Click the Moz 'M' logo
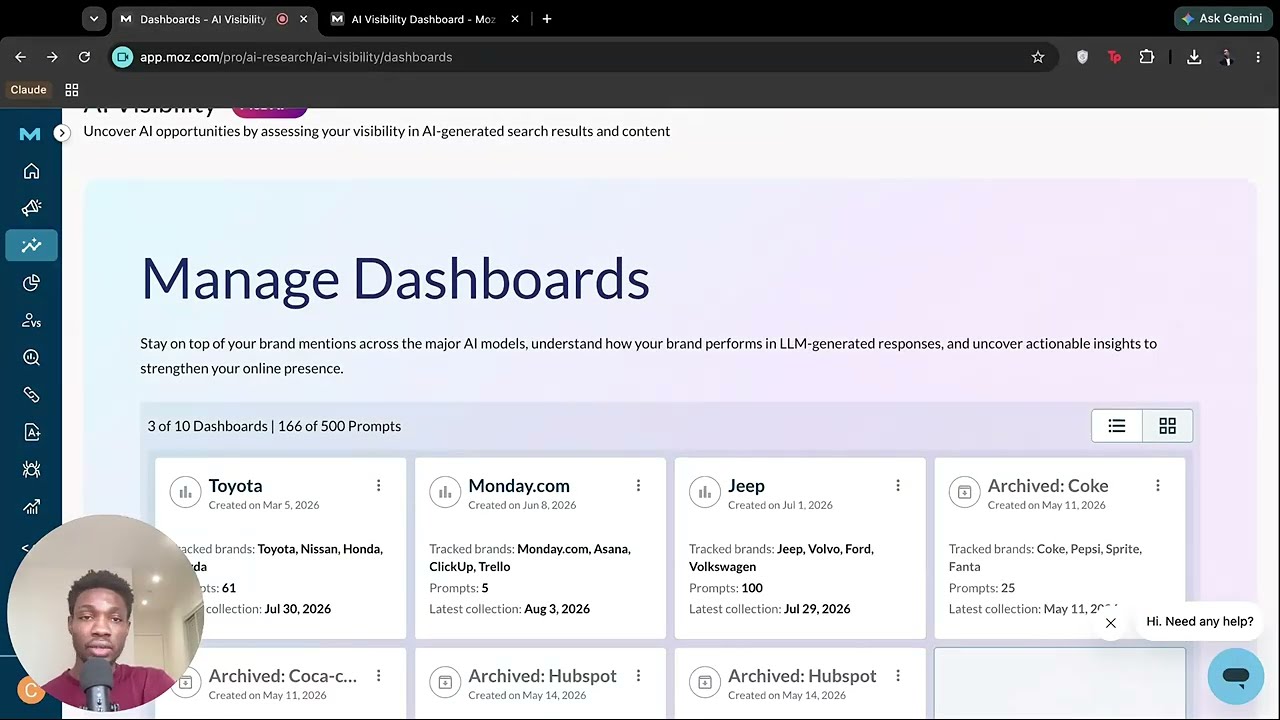 pos(30,134)
